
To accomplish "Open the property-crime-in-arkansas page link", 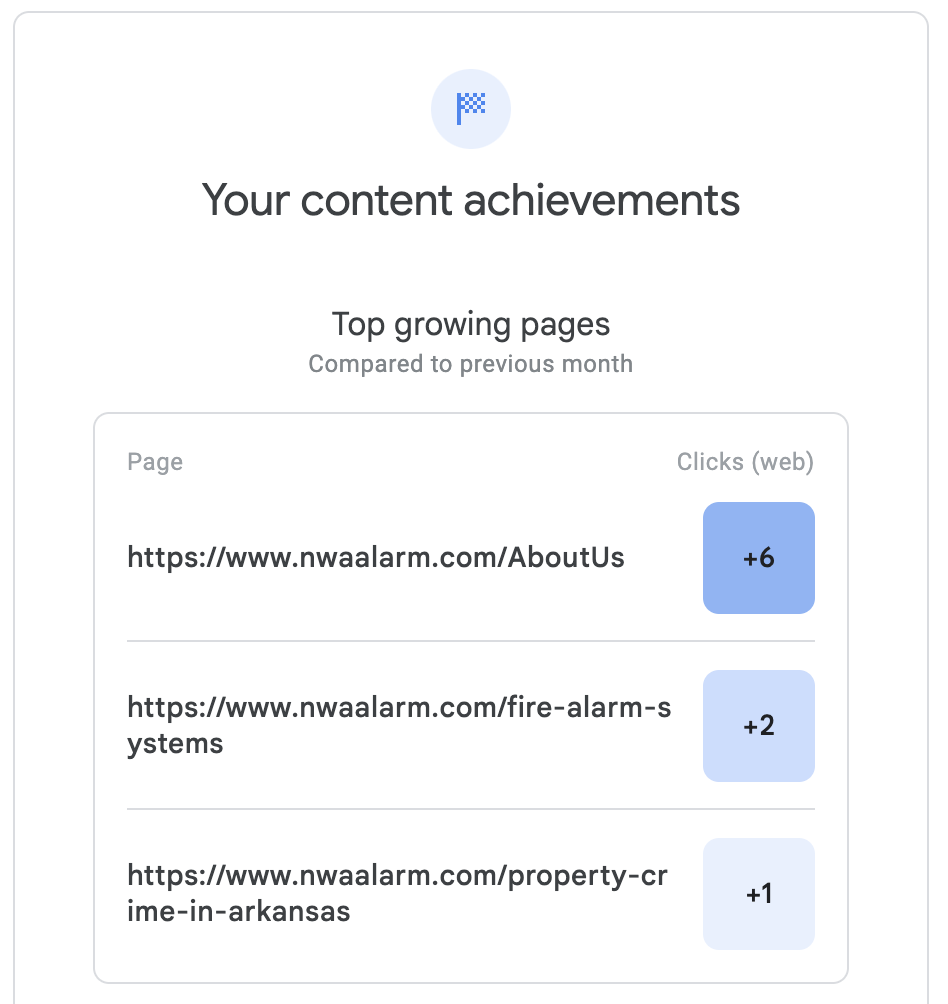I will tap(397, 876).
